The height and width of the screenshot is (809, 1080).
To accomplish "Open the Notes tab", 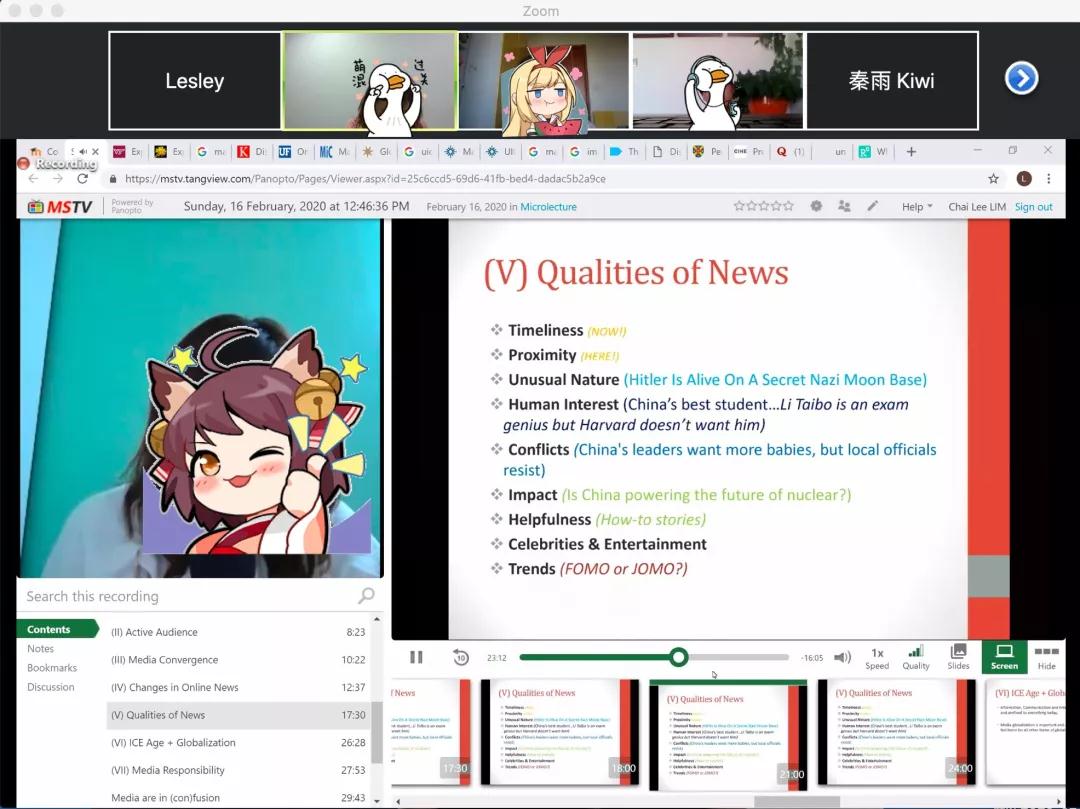I will point(41,649).
